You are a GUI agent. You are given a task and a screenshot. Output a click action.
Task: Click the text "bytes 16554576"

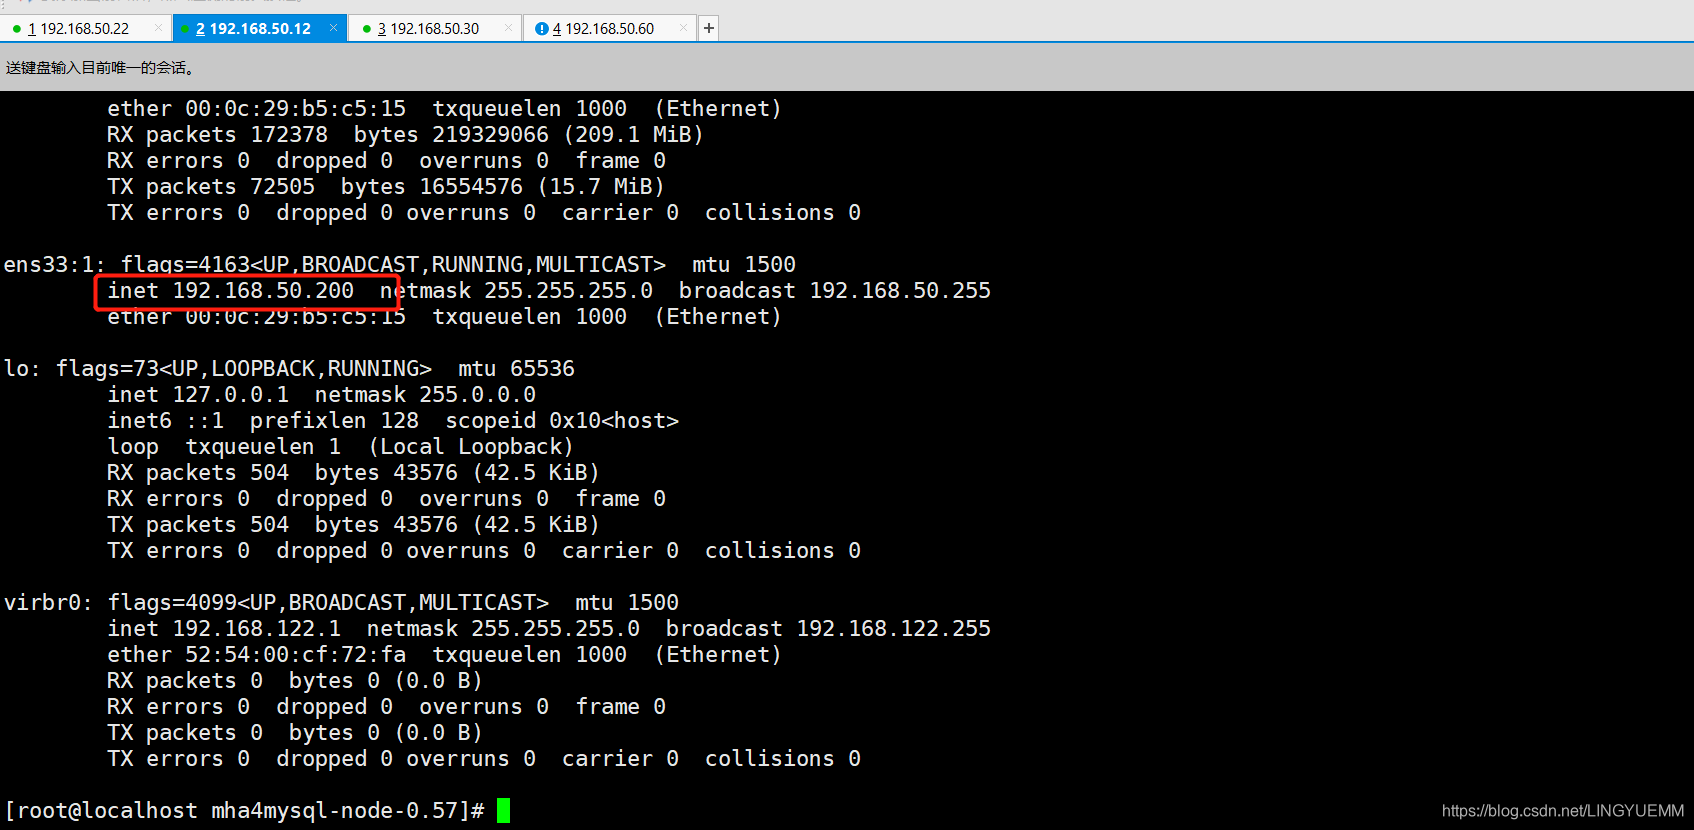click(x=432, y=187)
